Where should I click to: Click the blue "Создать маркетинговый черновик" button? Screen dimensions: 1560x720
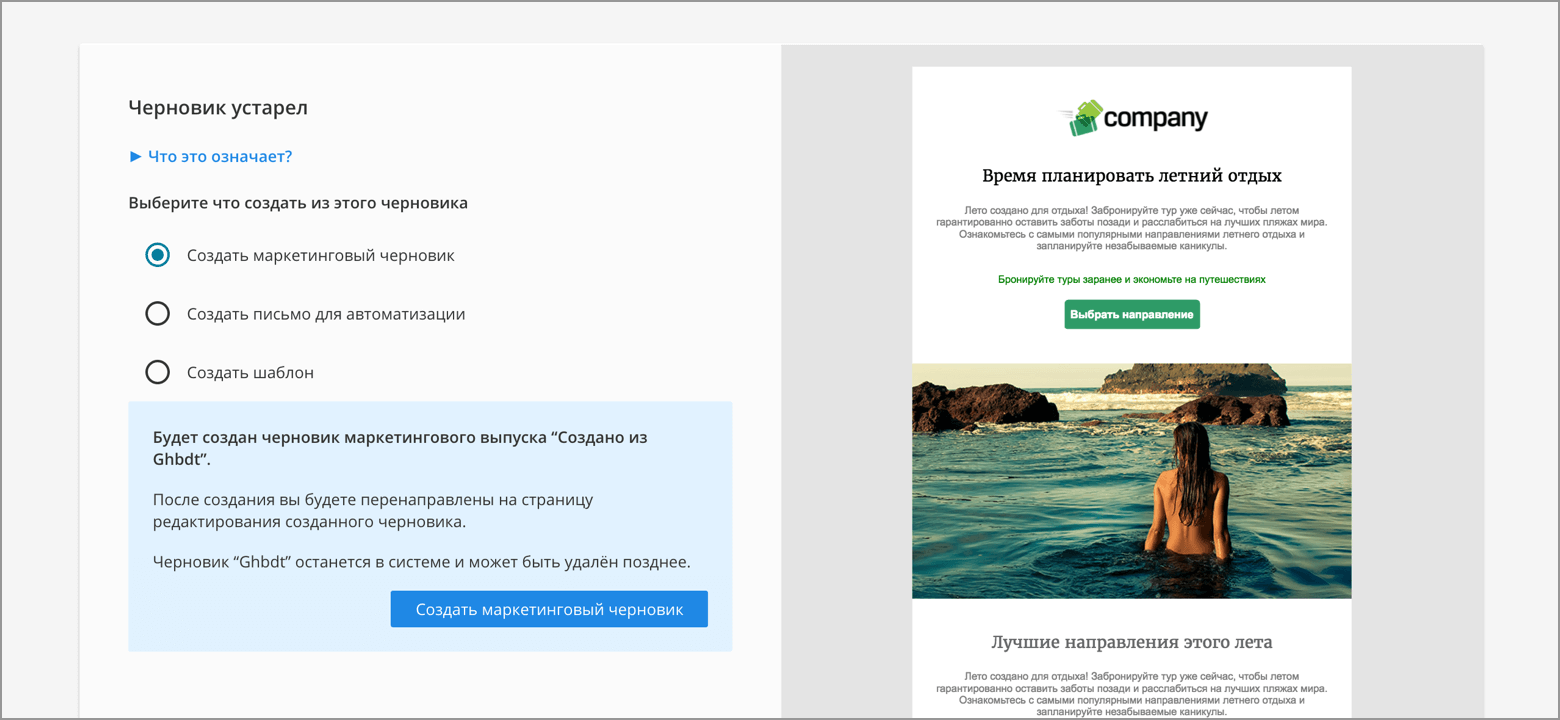548,608
